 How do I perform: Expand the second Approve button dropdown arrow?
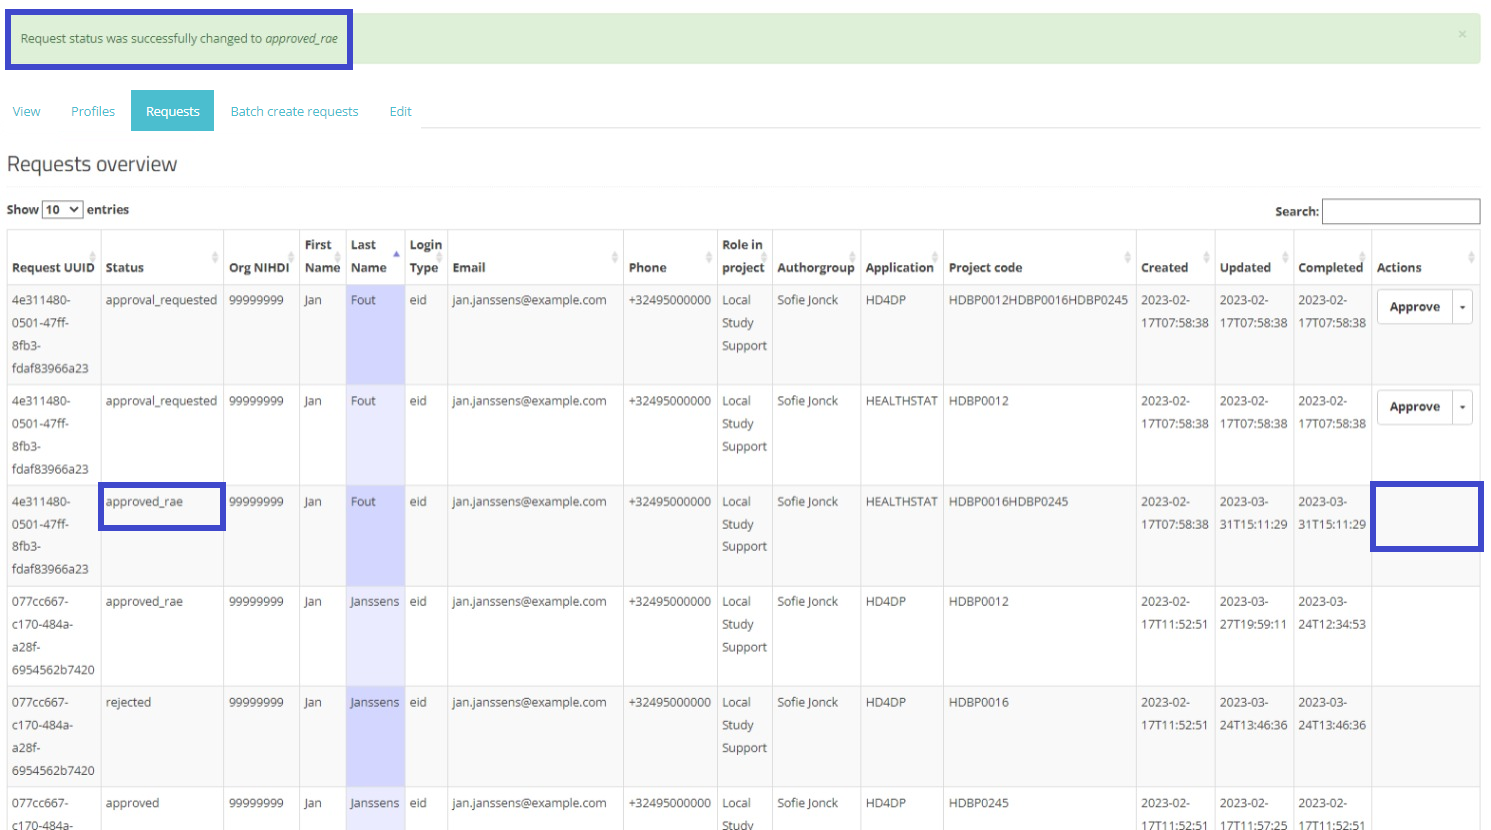[x=1462, y=407]
